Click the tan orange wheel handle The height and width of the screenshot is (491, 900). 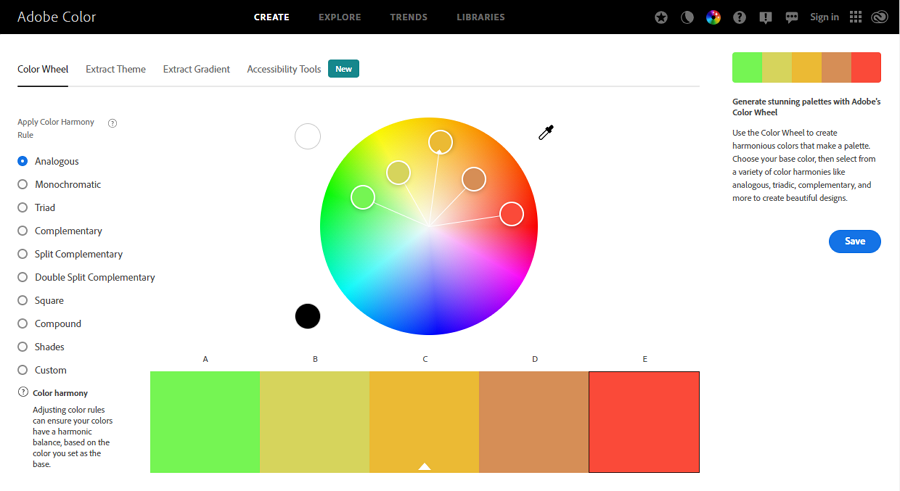[x=474, y=179]
